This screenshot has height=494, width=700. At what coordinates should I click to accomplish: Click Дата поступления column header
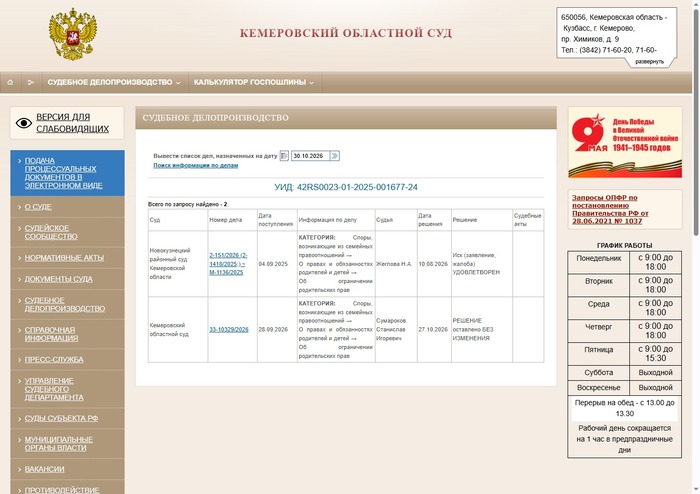click(x=275, y=220)
